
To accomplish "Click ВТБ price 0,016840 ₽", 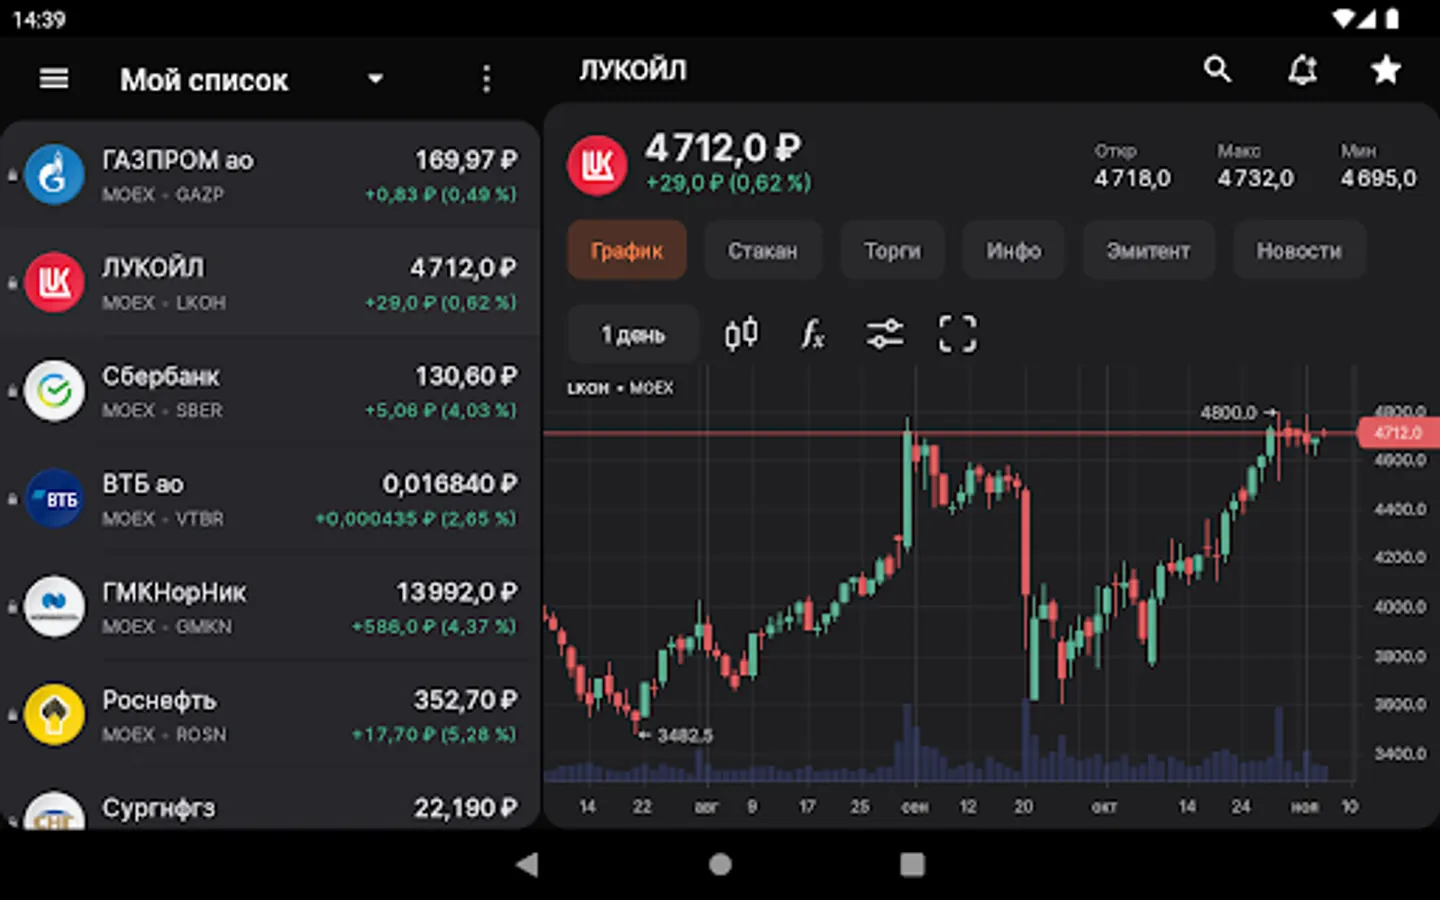I will [x=450, y=484].
